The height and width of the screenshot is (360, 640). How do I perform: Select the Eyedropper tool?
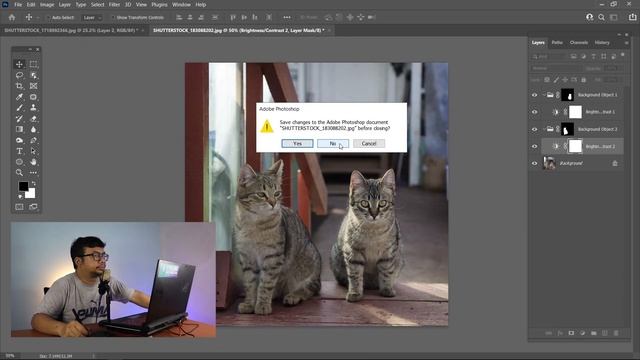(x=19, y=97)
